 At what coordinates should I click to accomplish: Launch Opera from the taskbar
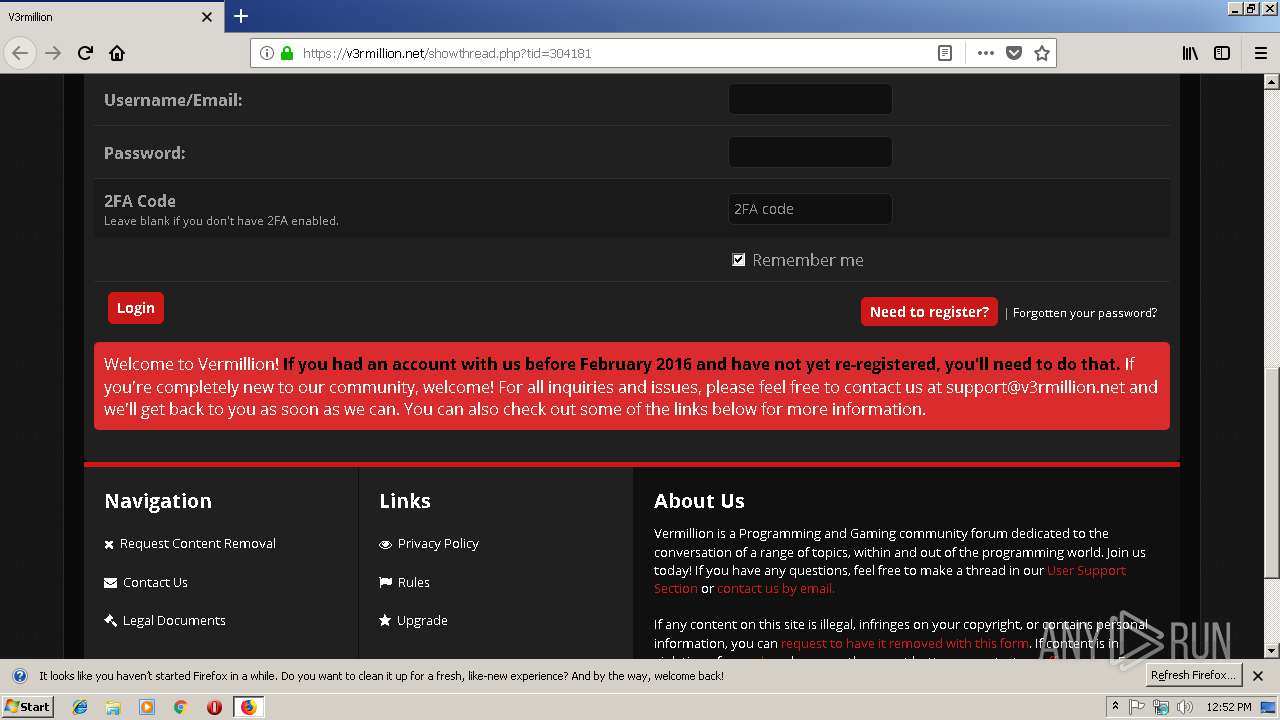pos(214,707)
